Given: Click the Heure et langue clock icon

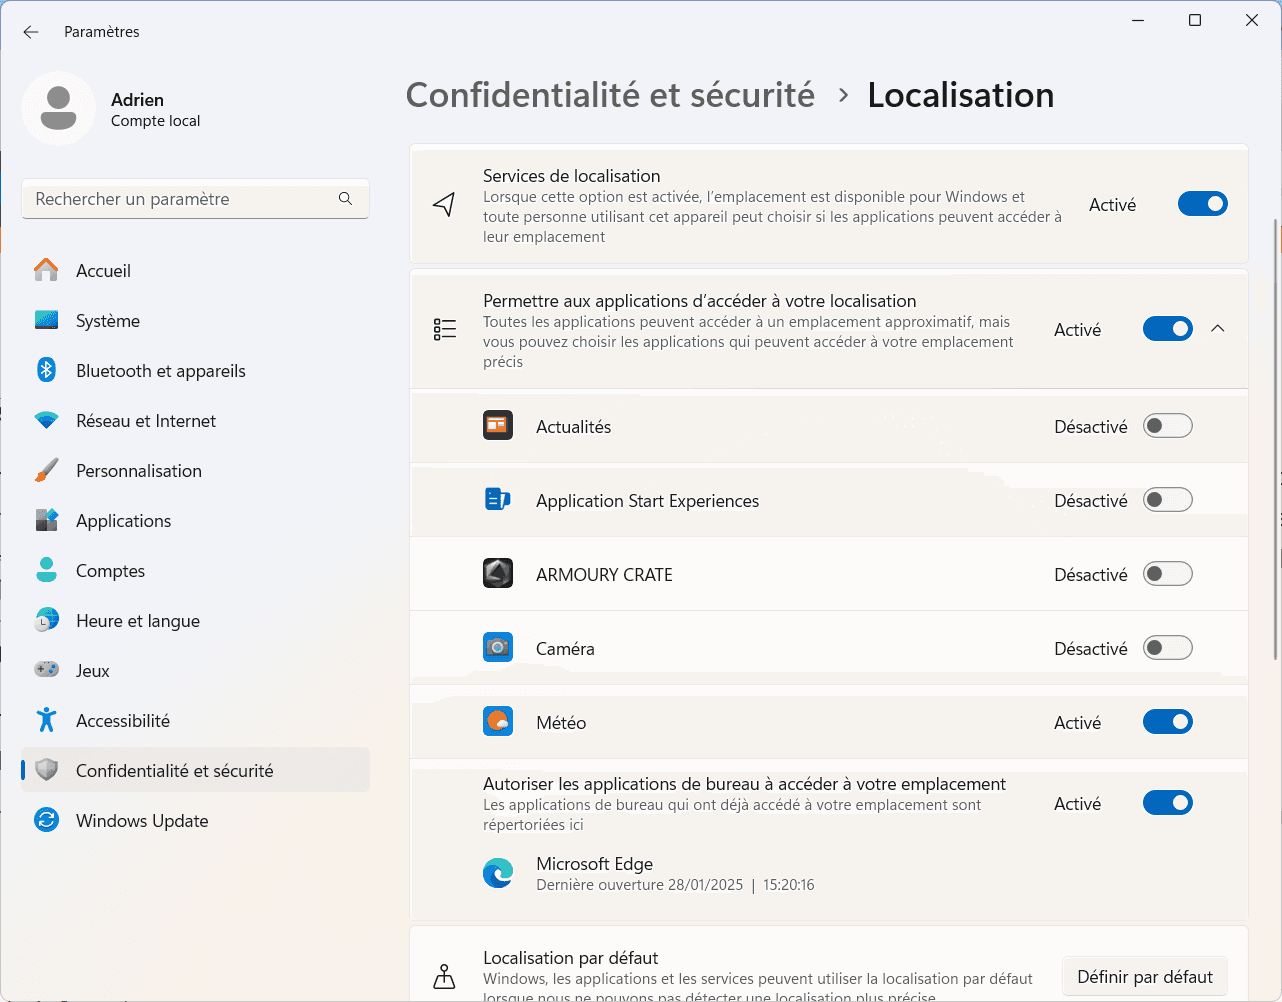Looking at the screenshot, I should click(x=46, y=620).
